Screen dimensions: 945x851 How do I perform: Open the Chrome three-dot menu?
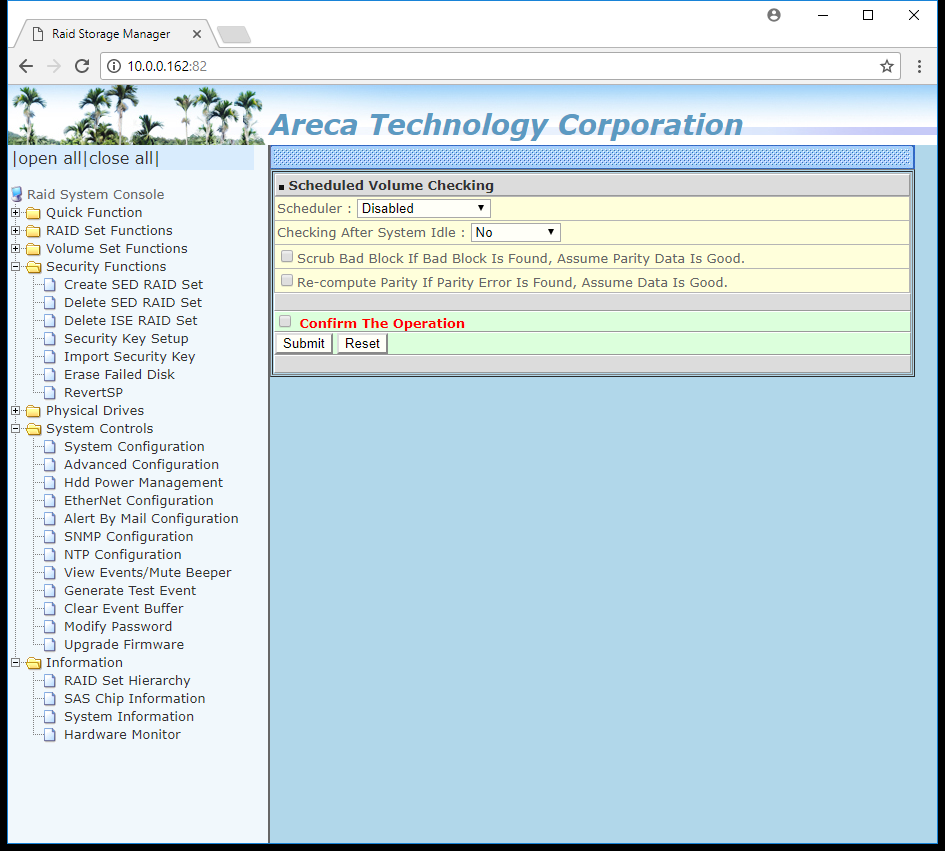tap(919, 66)
